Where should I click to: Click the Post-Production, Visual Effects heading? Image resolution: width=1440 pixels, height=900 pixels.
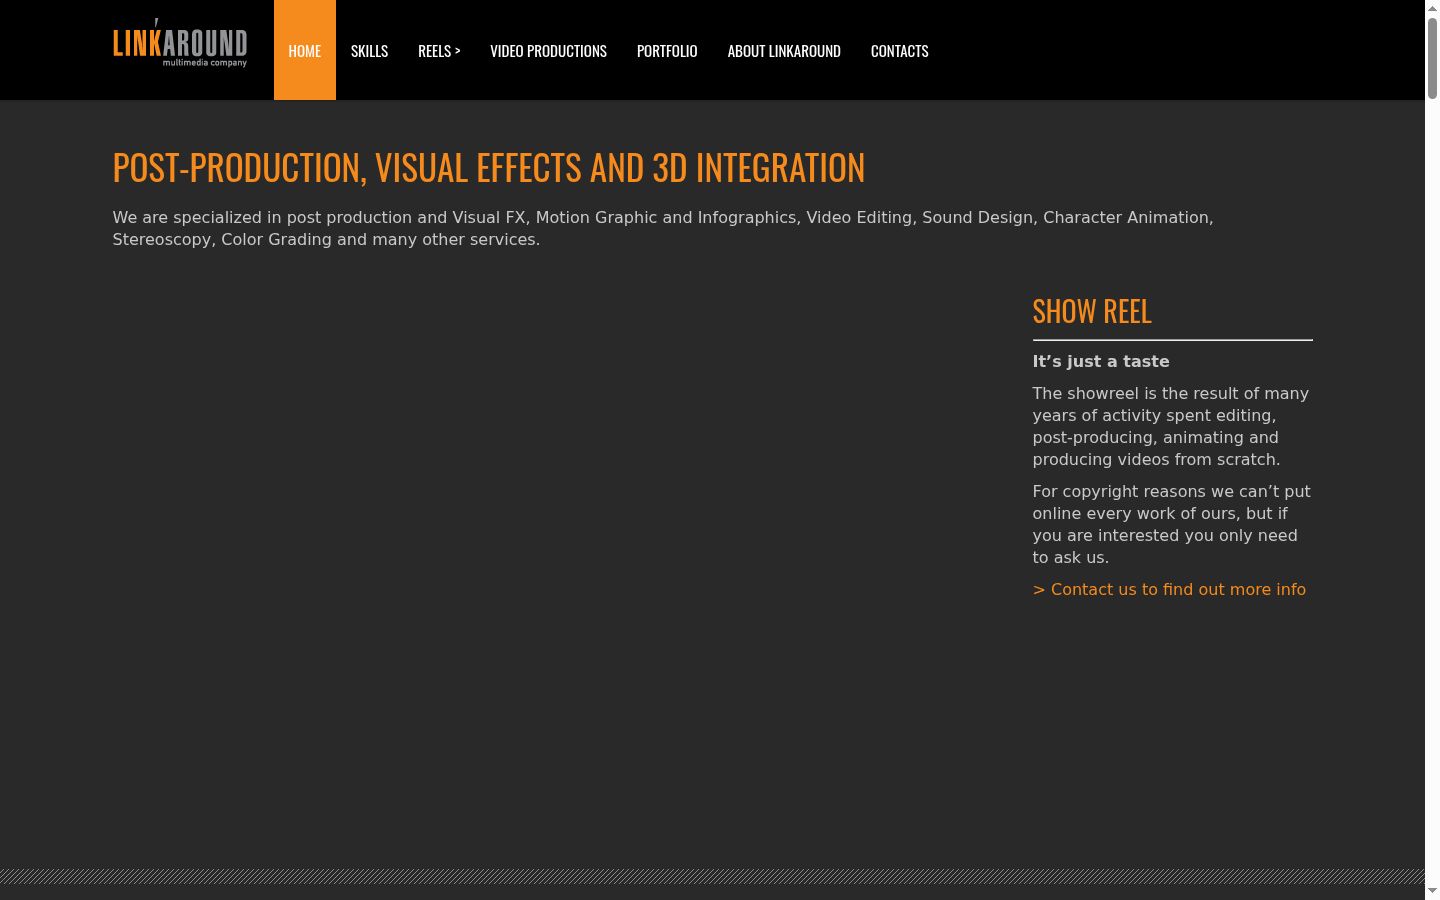[489, 167]
